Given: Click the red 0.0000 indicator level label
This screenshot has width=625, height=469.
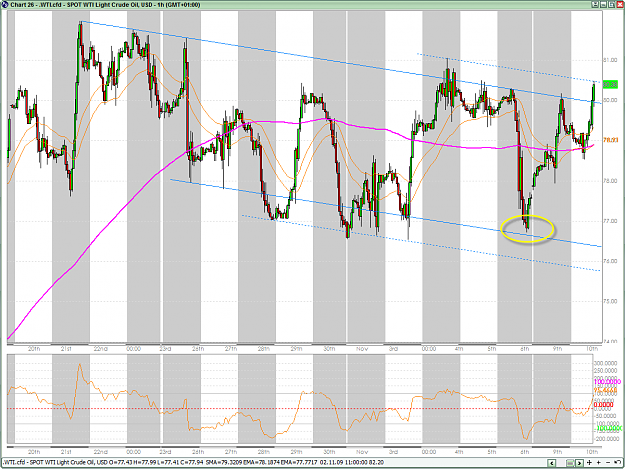Looking at the screenshot, I should tap(603, 405).
